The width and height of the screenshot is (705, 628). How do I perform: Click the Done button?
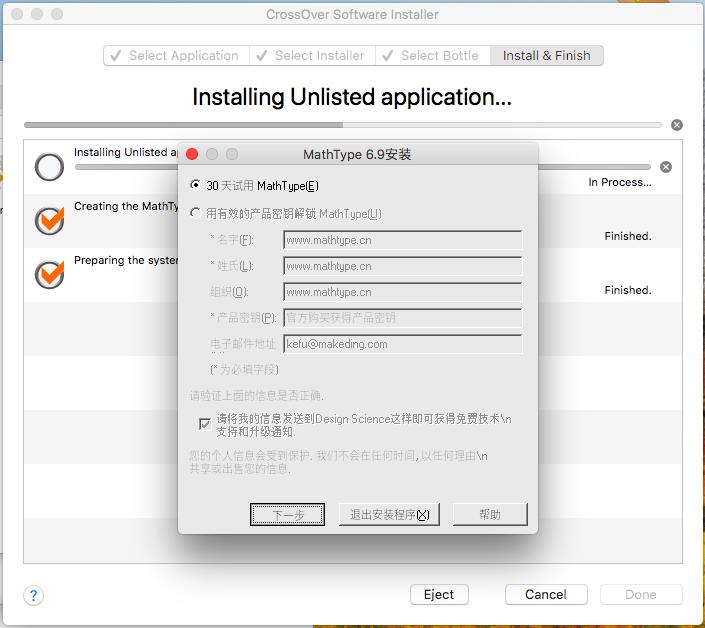[x=641, y=594]
